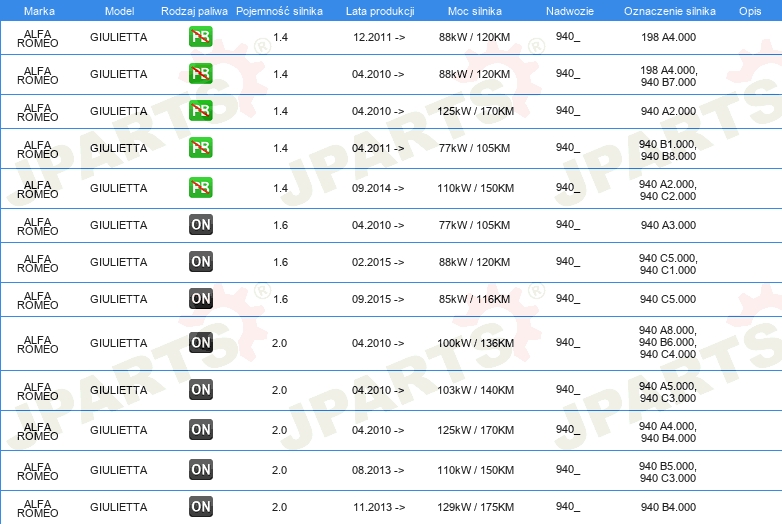Click the Pojemność silnika column header
782x524 pixels.
point(279,11)
